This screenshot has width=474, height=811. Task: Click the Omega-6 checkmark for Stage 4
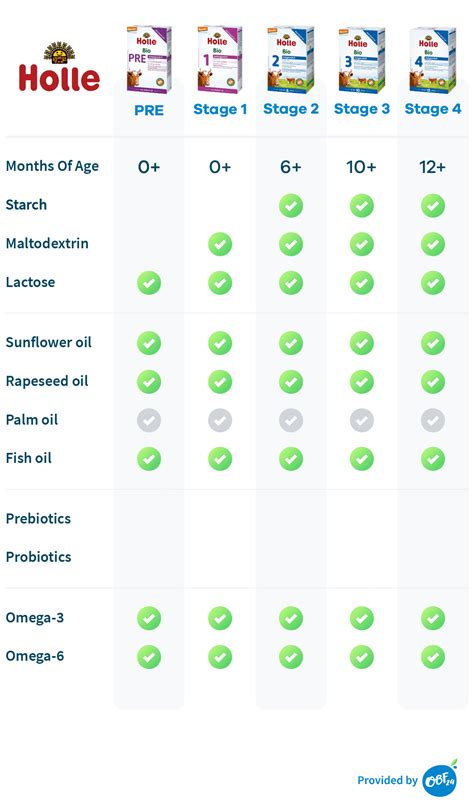433,657
